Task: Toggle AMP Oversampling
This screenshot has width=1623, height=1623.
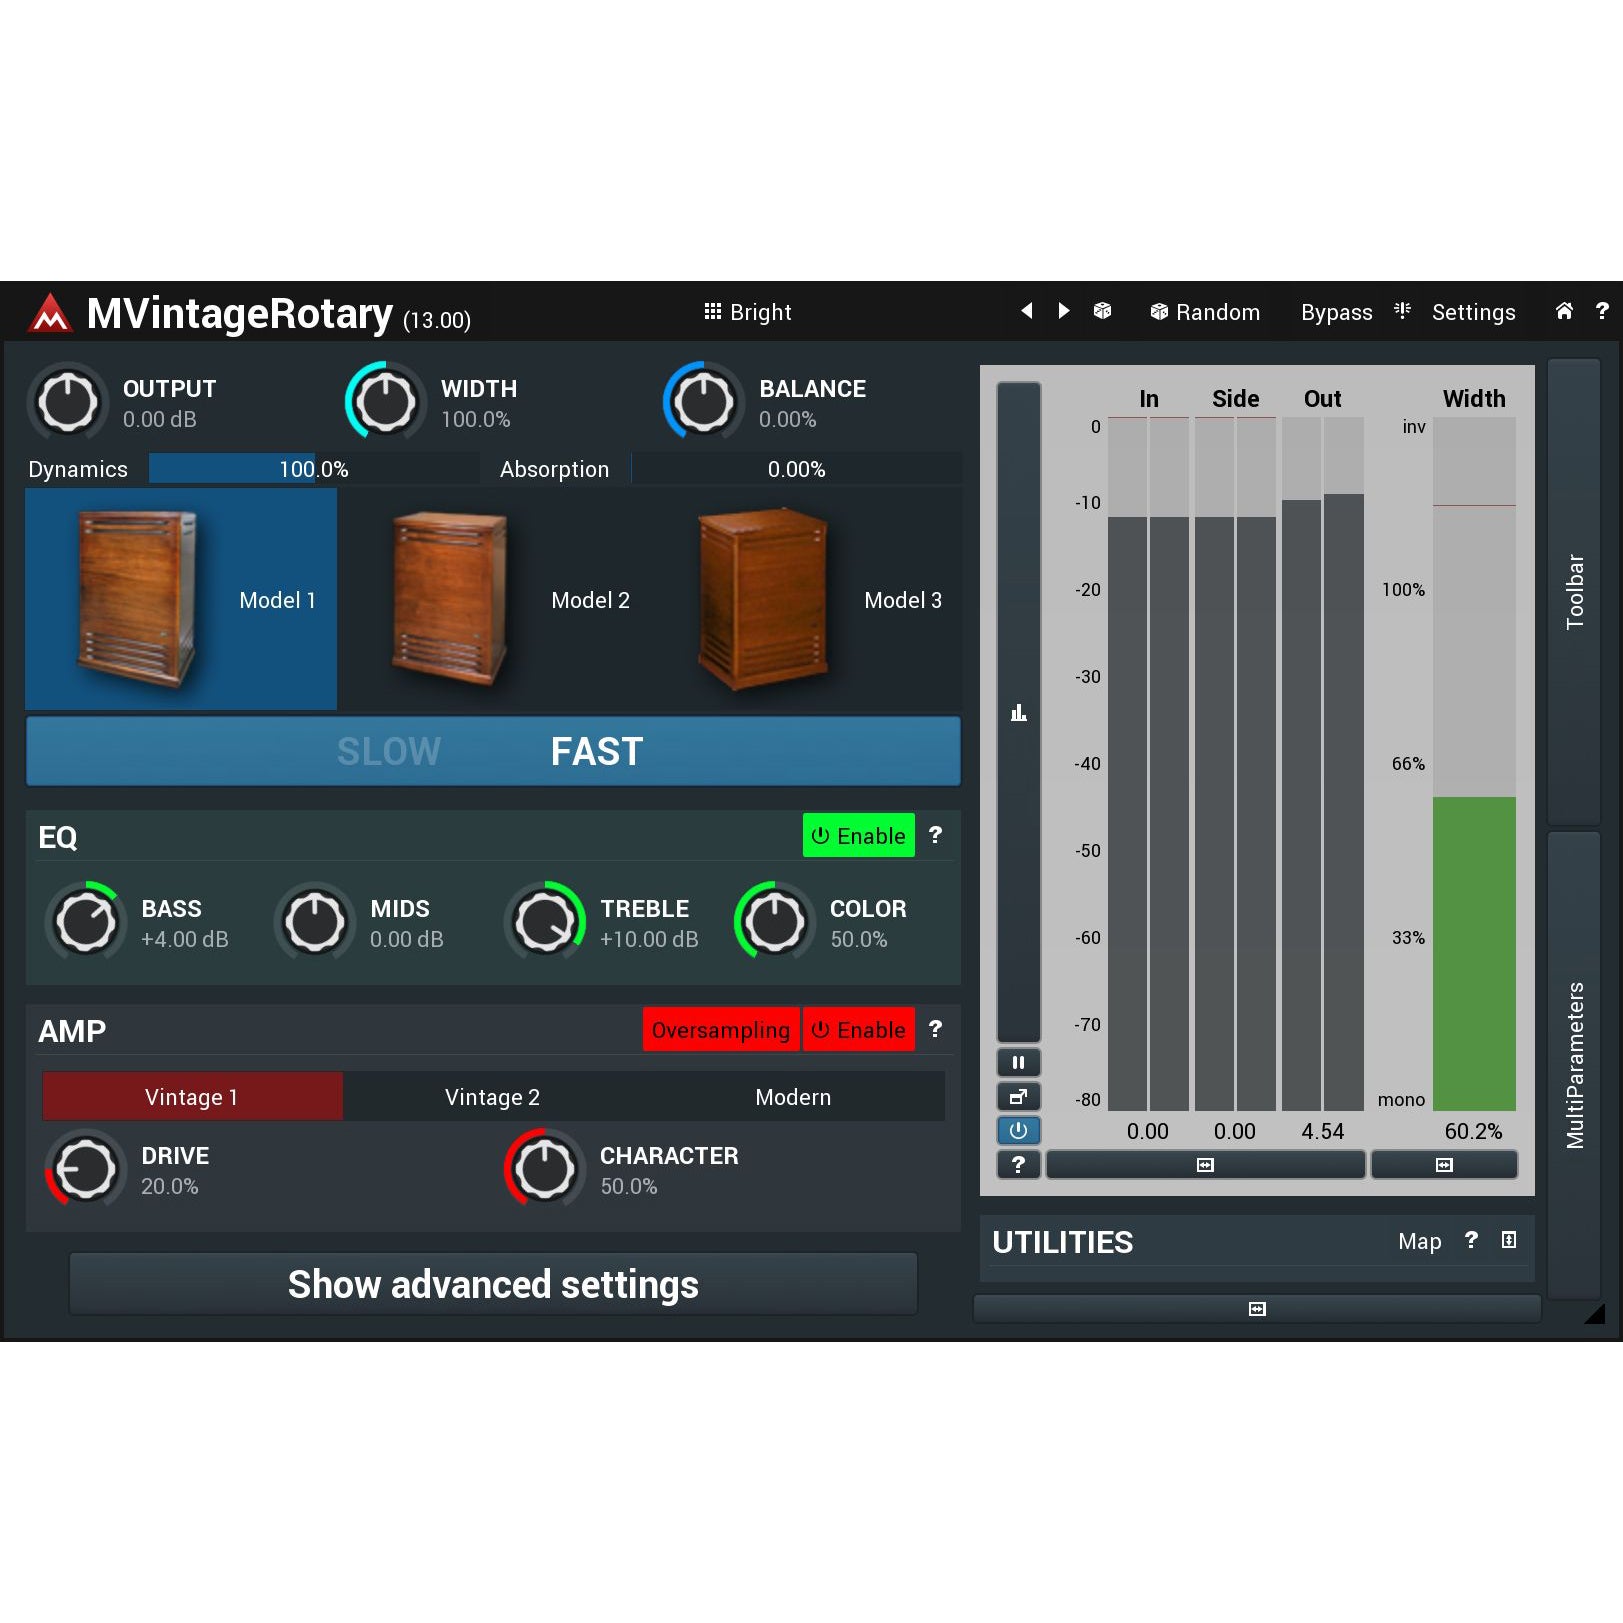Action: (720, 1030)
